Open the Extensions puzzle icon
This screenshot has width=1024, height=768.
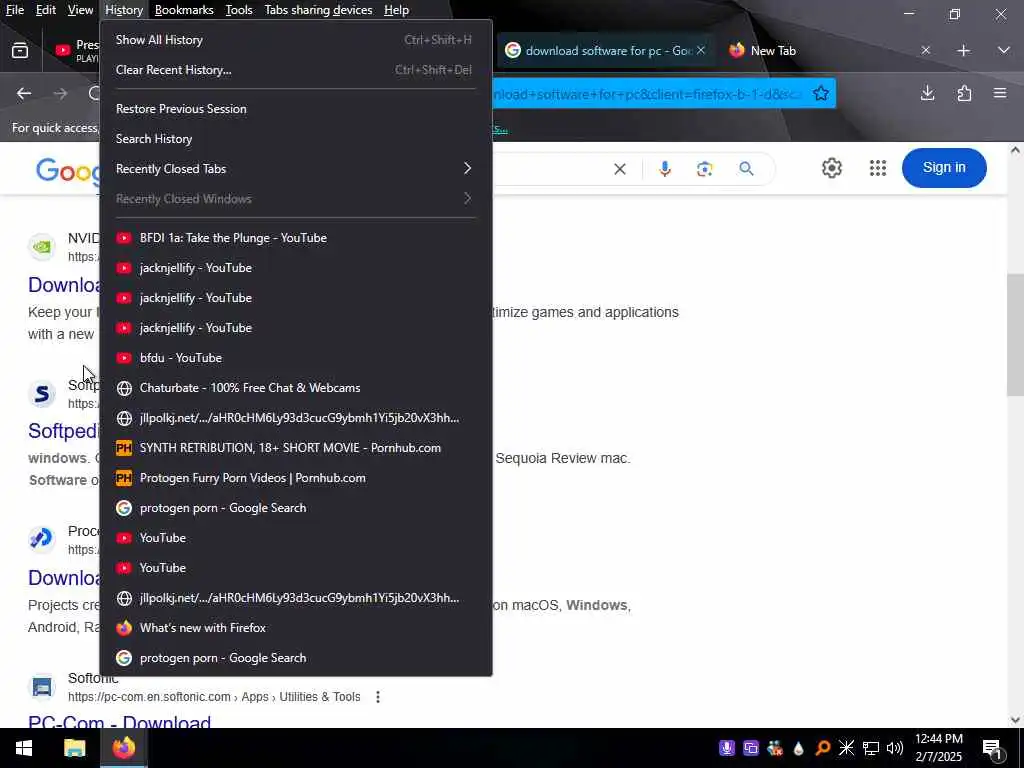pos(964,93)
